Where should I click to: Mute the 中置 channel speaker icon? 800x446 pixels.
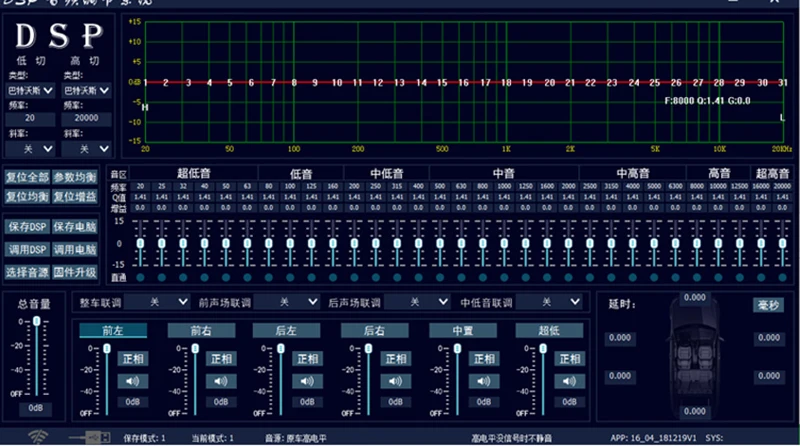[x=484, y=381]
